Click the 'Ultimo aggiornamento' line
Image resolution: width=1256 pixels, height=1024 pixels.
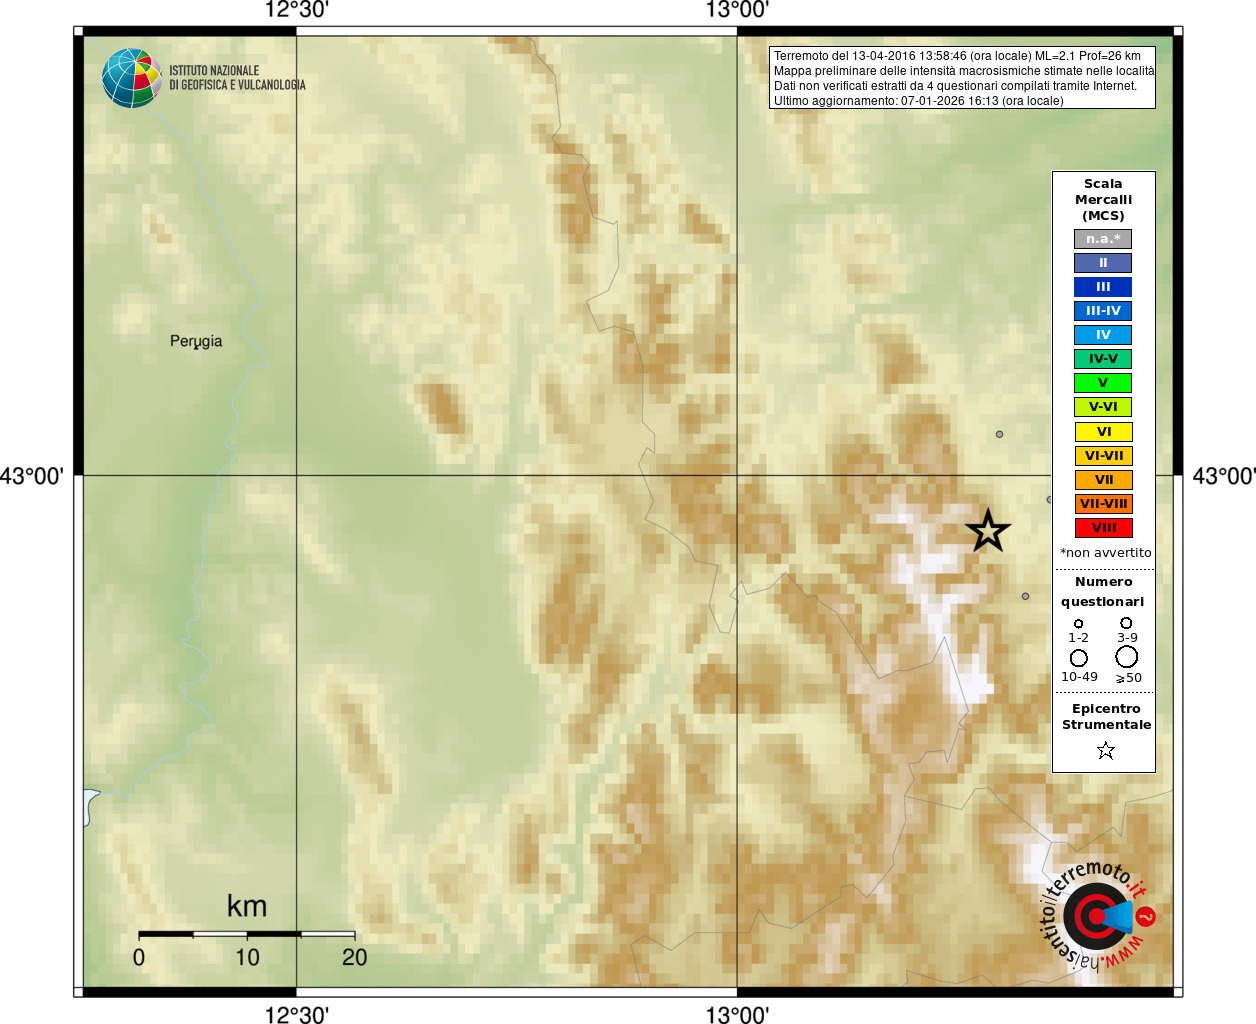pos(918,101)
